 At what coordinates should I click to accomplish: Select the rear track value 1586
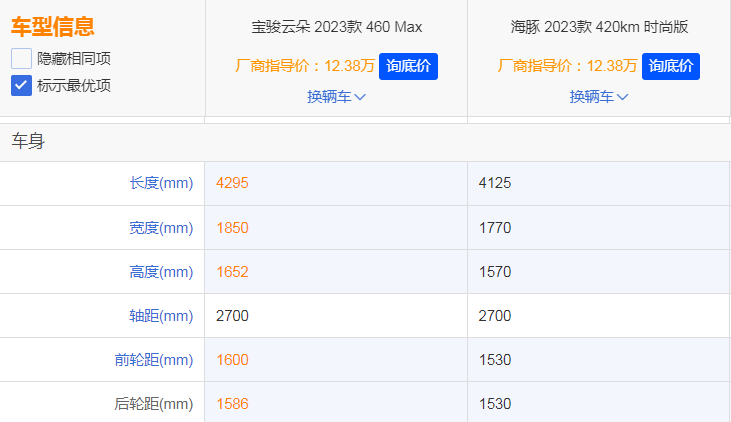[x=232, y=404]
